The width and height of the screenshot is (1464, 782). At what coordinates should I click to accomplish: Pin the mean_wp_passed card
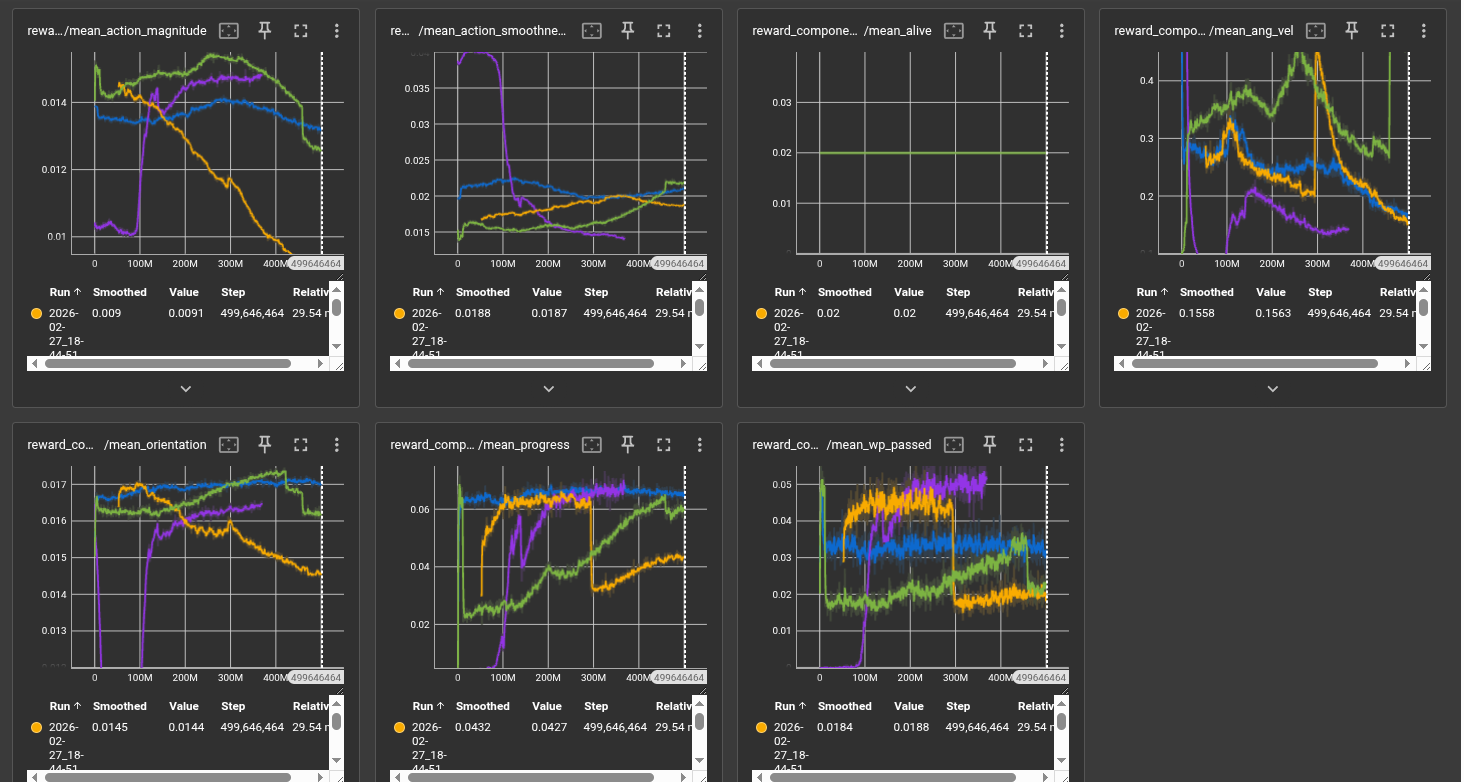click(990, 444)
